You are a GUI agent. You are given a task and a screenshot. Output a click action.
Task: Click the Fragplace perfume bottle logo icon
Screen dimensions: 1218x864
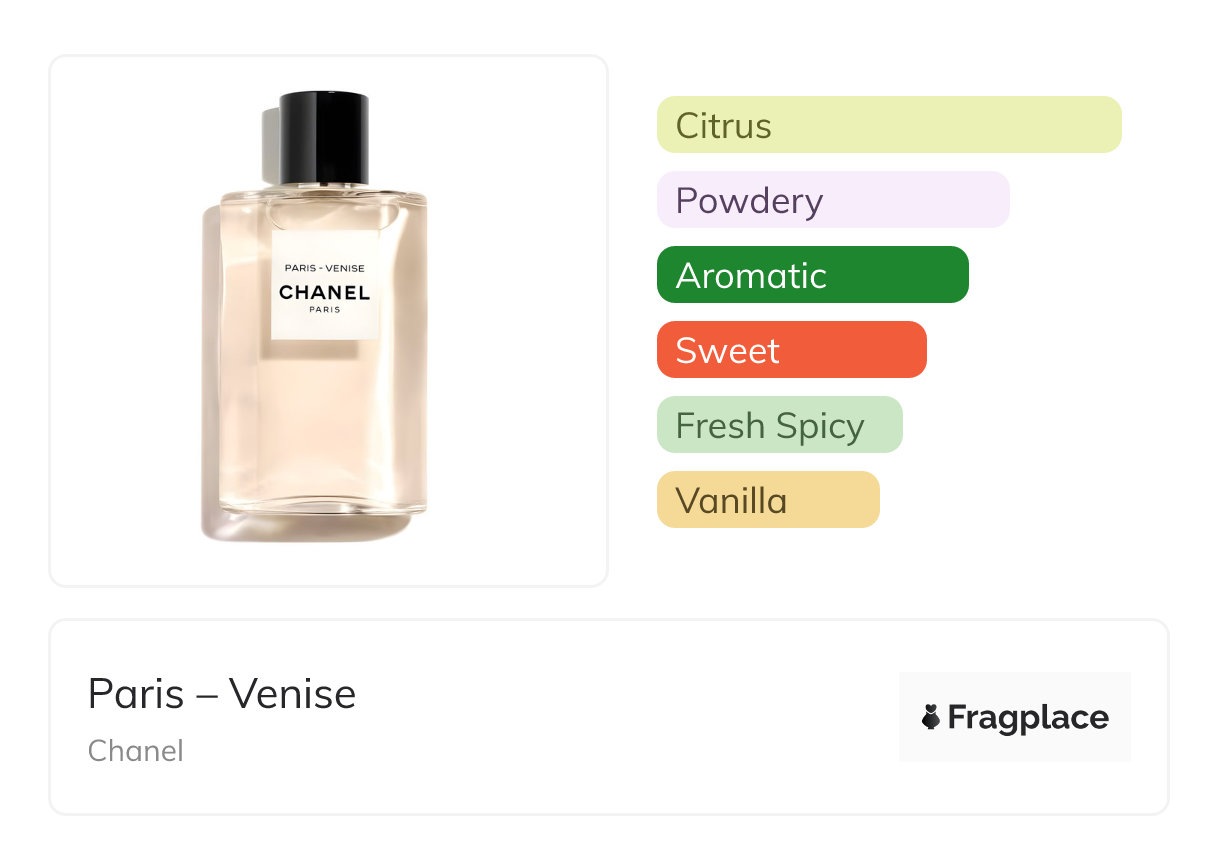pyautogui.click(x=931, y=717)
